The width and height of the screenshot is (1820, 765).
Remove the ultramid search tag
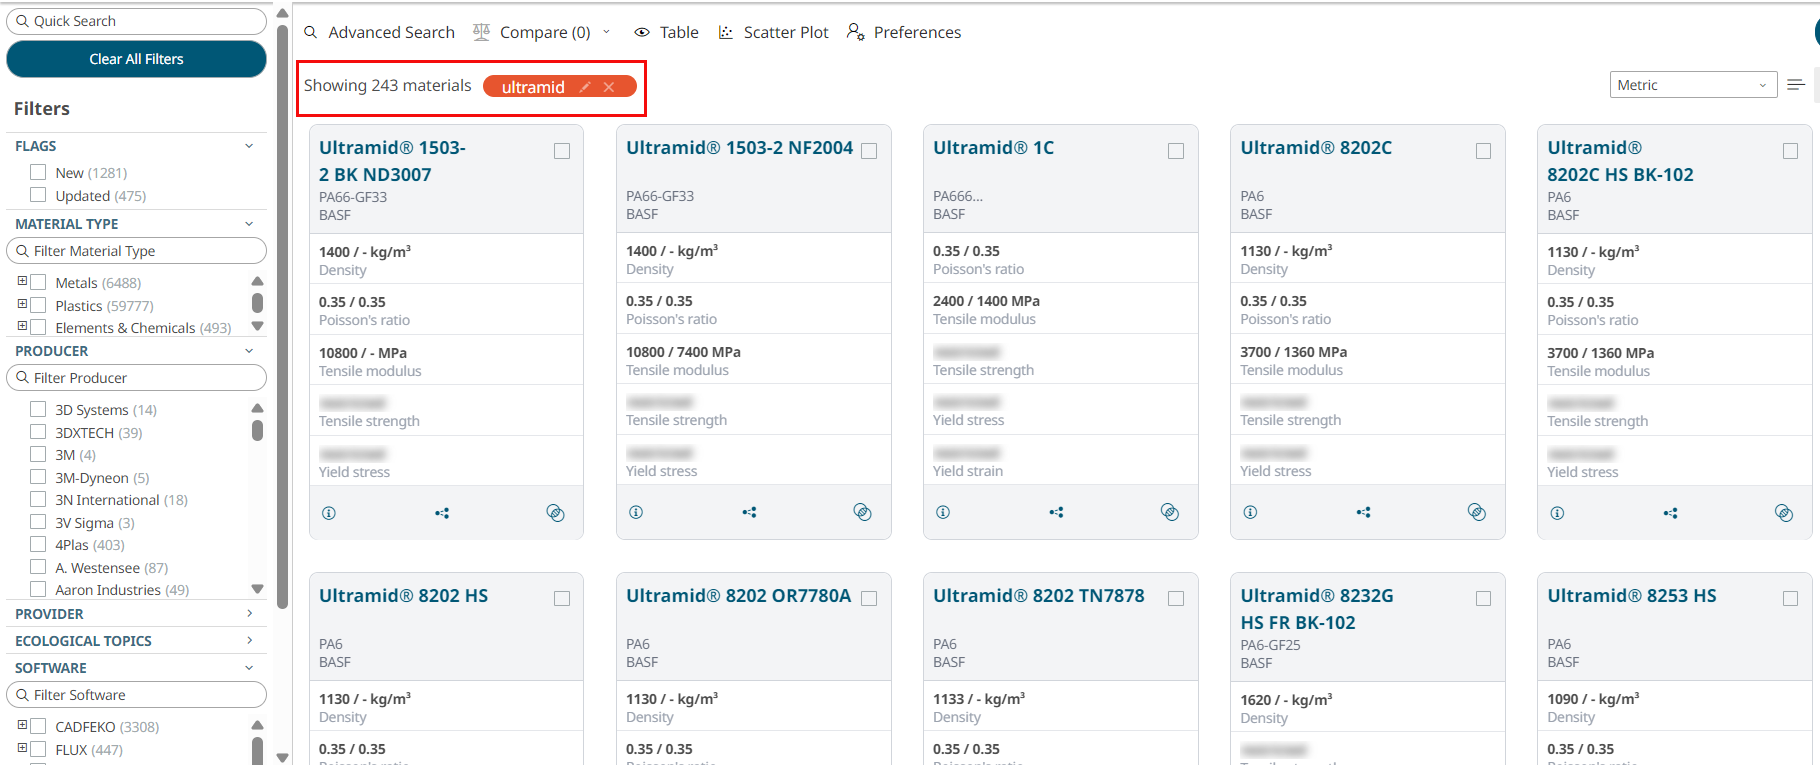click(x=609, y=87)
